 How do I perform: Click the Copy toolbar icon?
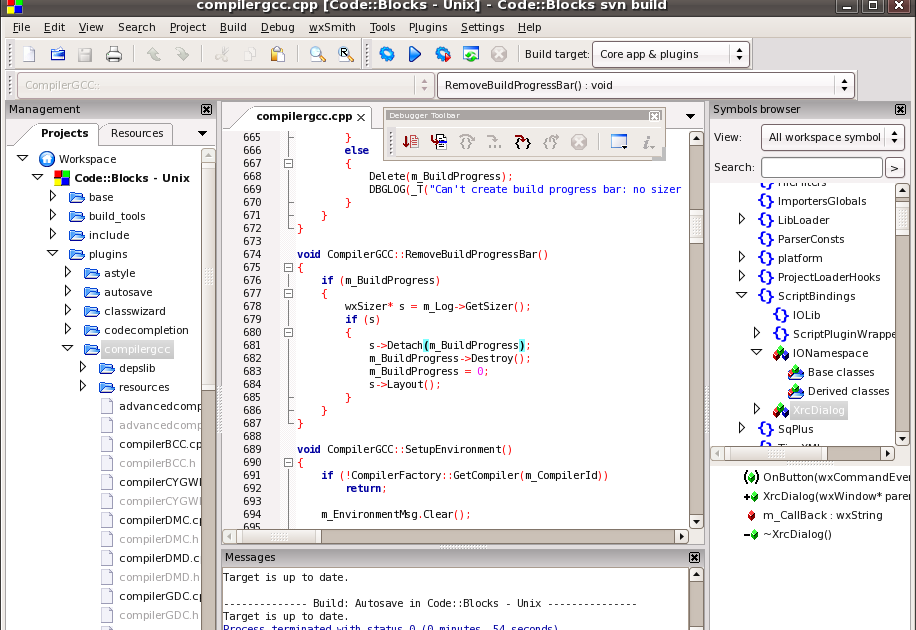click(250, 54)
